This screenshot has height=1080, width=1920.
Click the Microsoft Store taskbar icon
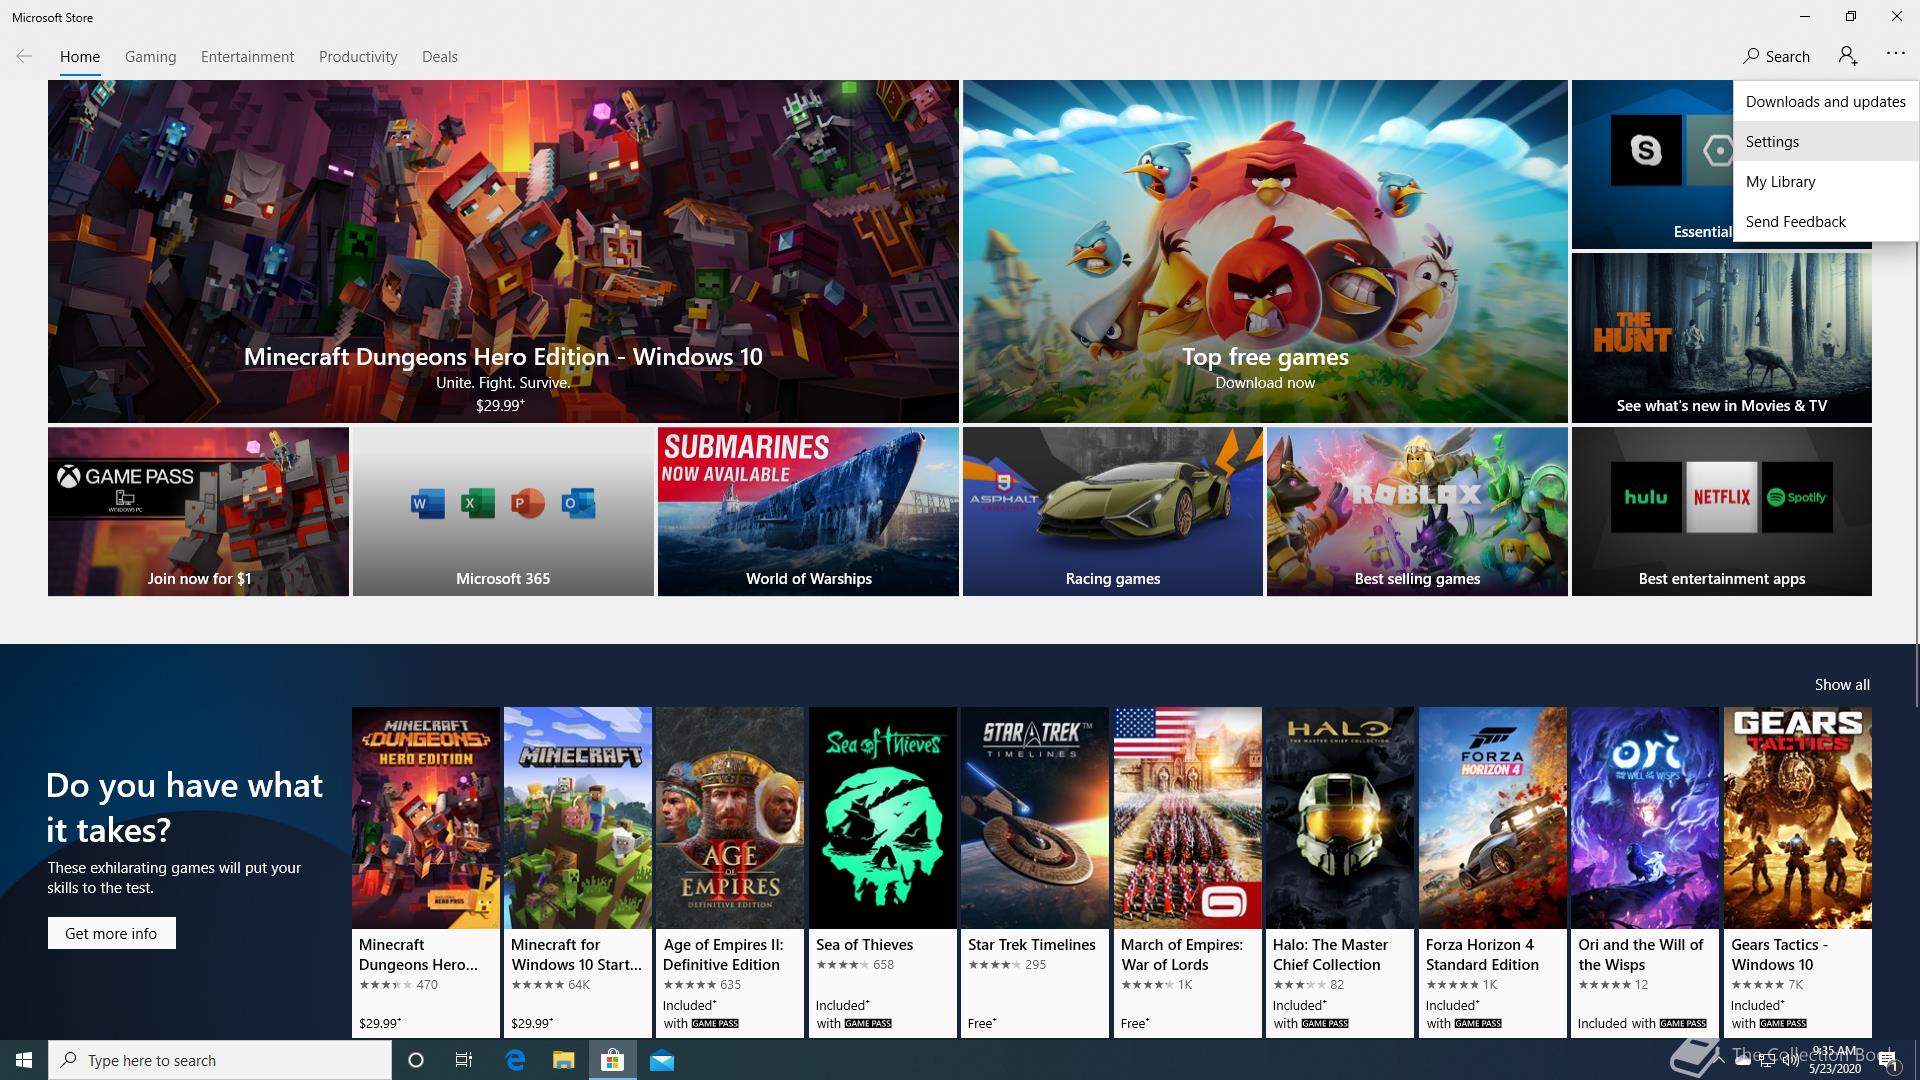pos(612,1060)
